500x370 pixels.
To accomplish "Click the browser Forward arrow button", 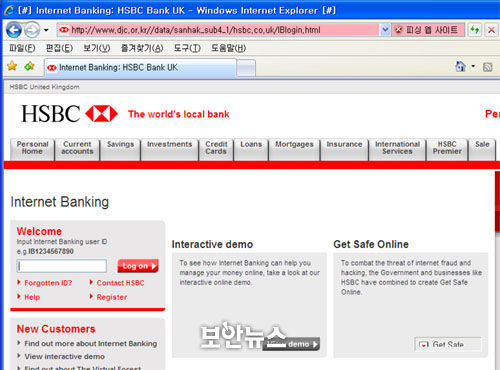I will tap(32, 30).
